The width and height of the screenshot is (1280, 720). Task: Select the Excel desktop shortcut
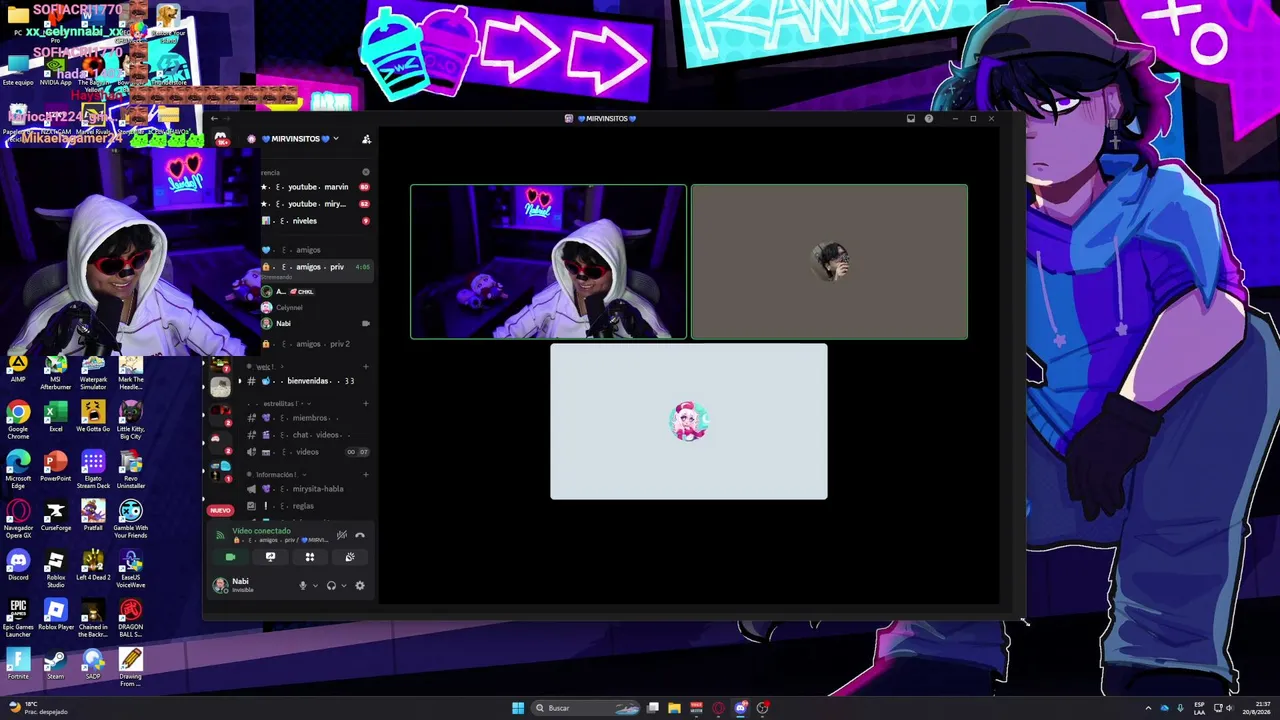point(56,418)
